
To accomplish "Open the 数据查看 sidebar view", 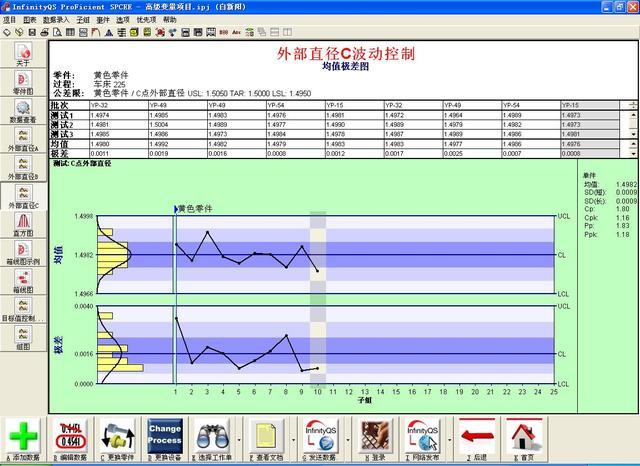I will coord(23,111).
